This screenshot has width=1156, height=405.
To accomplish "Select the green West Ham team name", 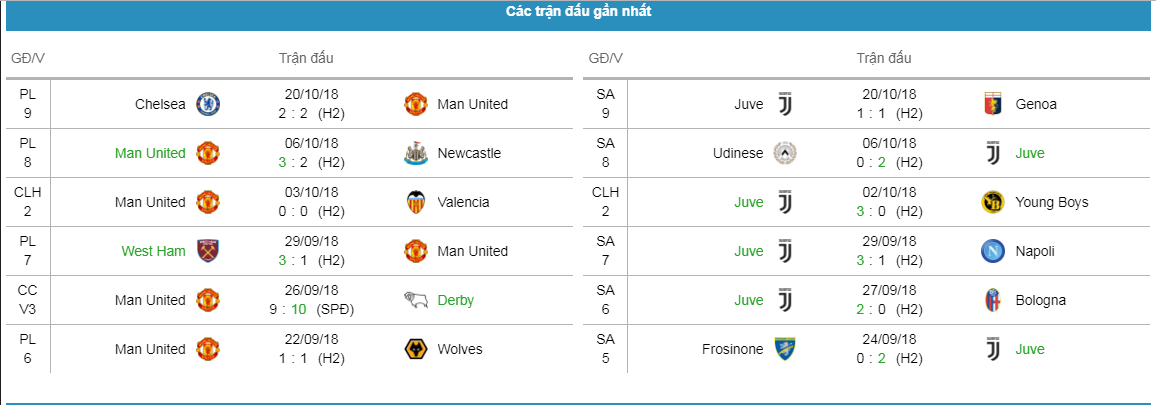I will click(x=153, y=252).
